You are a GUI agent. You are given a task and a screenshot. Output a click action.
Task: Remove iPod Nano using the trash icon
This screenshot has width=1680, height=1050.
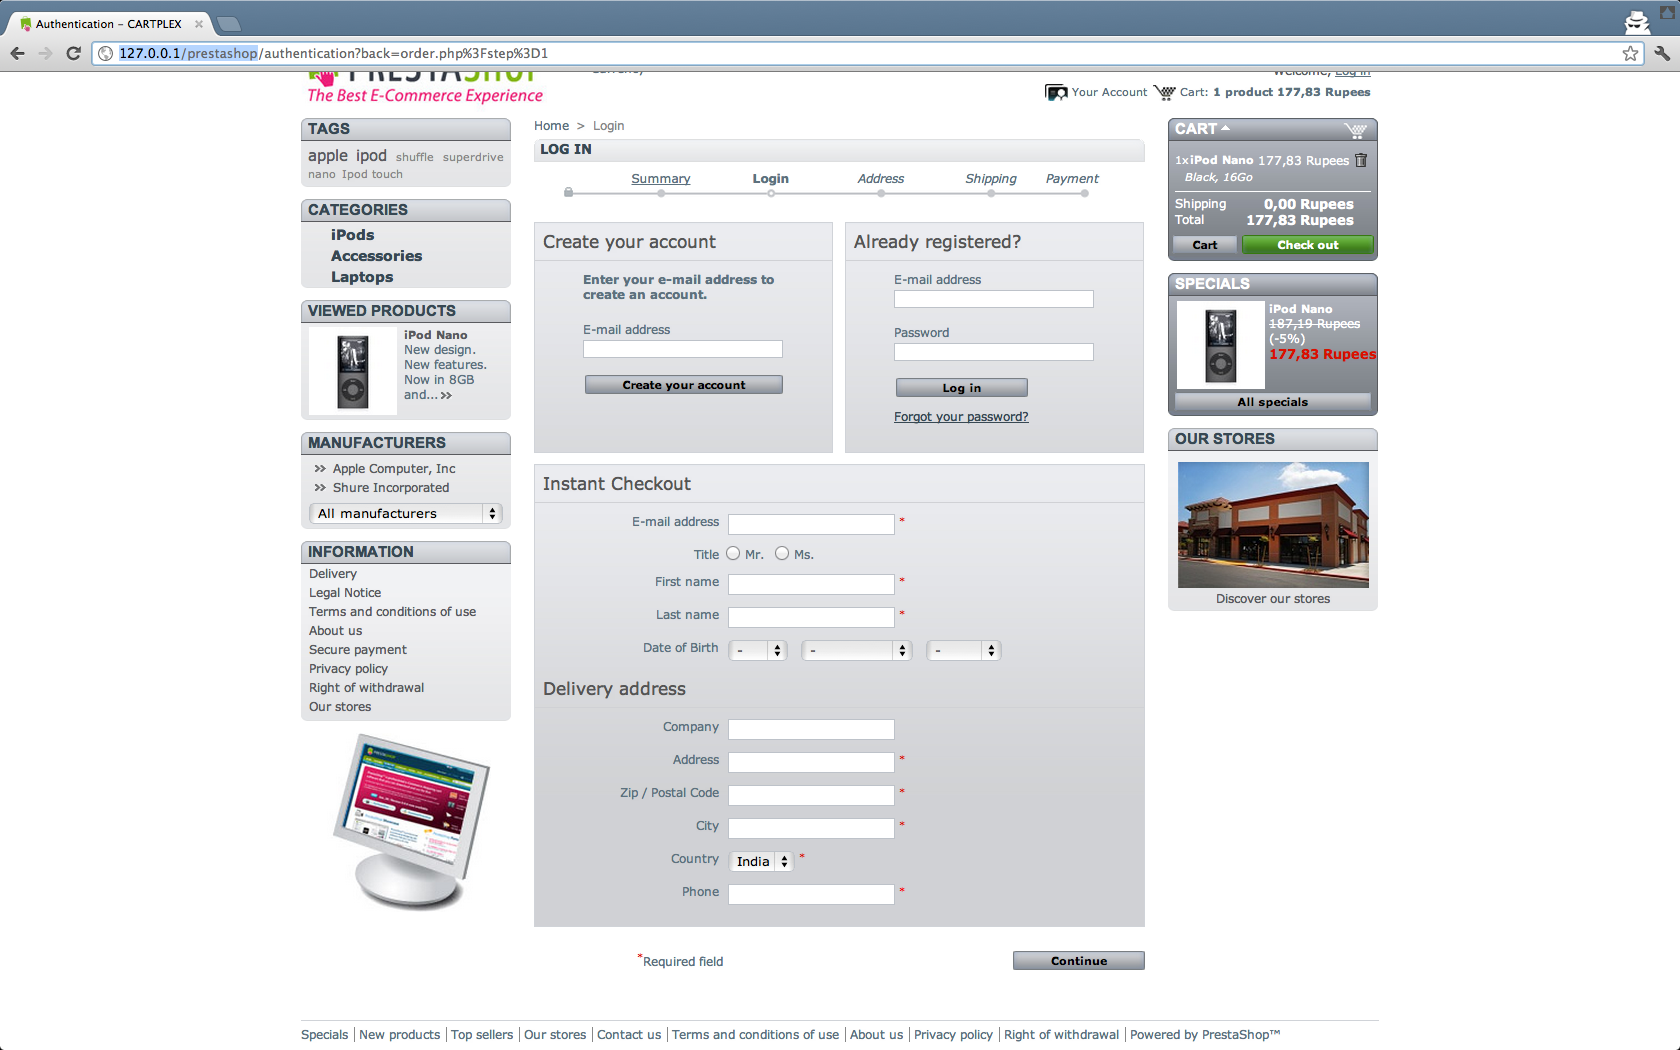(1361, 160)
